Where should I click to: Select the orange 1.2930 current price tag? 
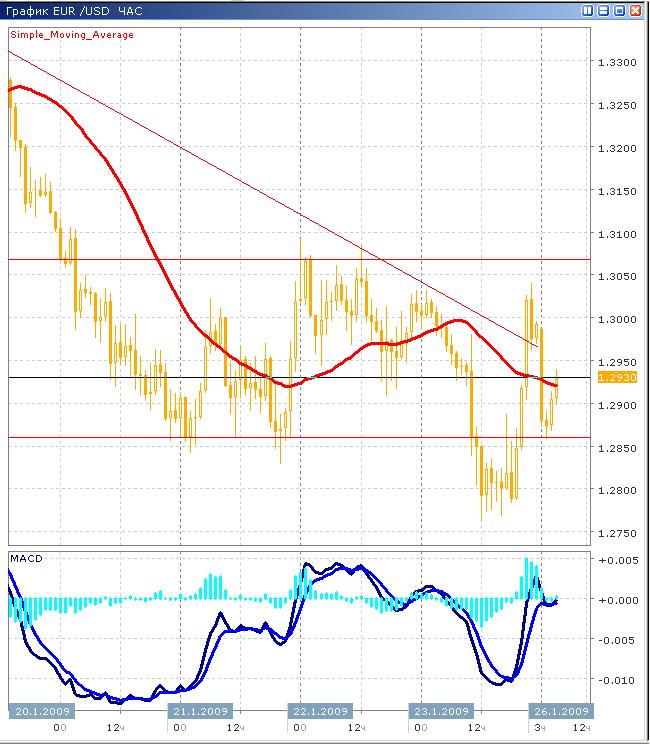click(x=610, y=377)
